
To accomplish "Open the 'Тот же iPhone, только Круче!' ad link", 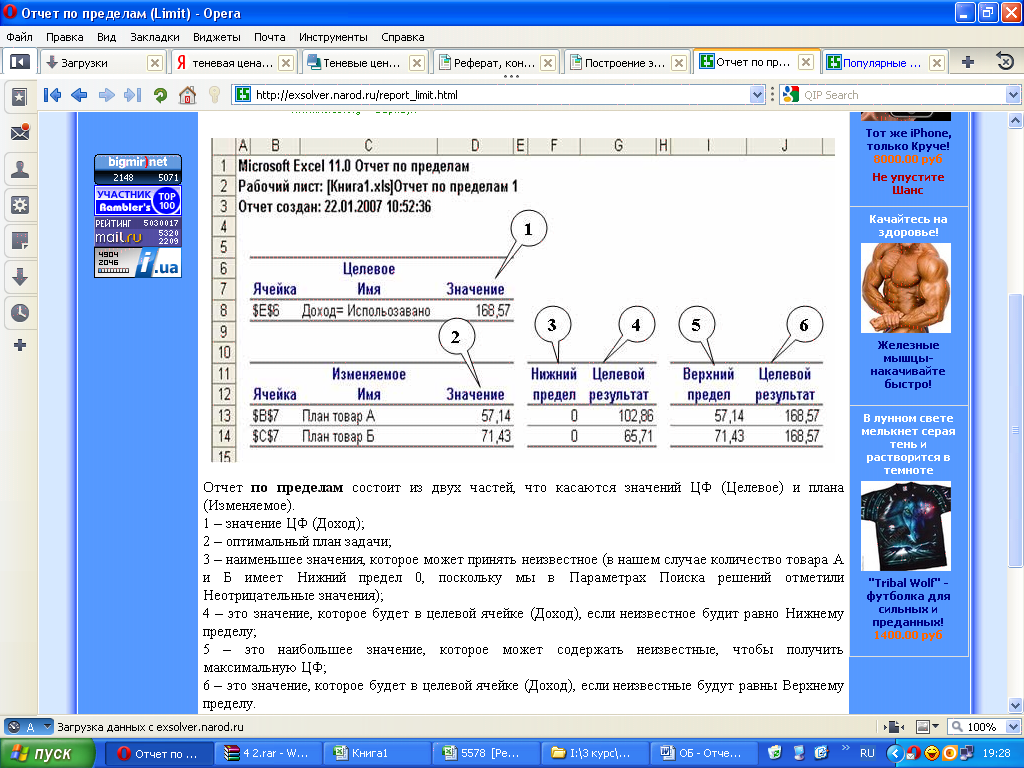I will [x=908, y=140].
